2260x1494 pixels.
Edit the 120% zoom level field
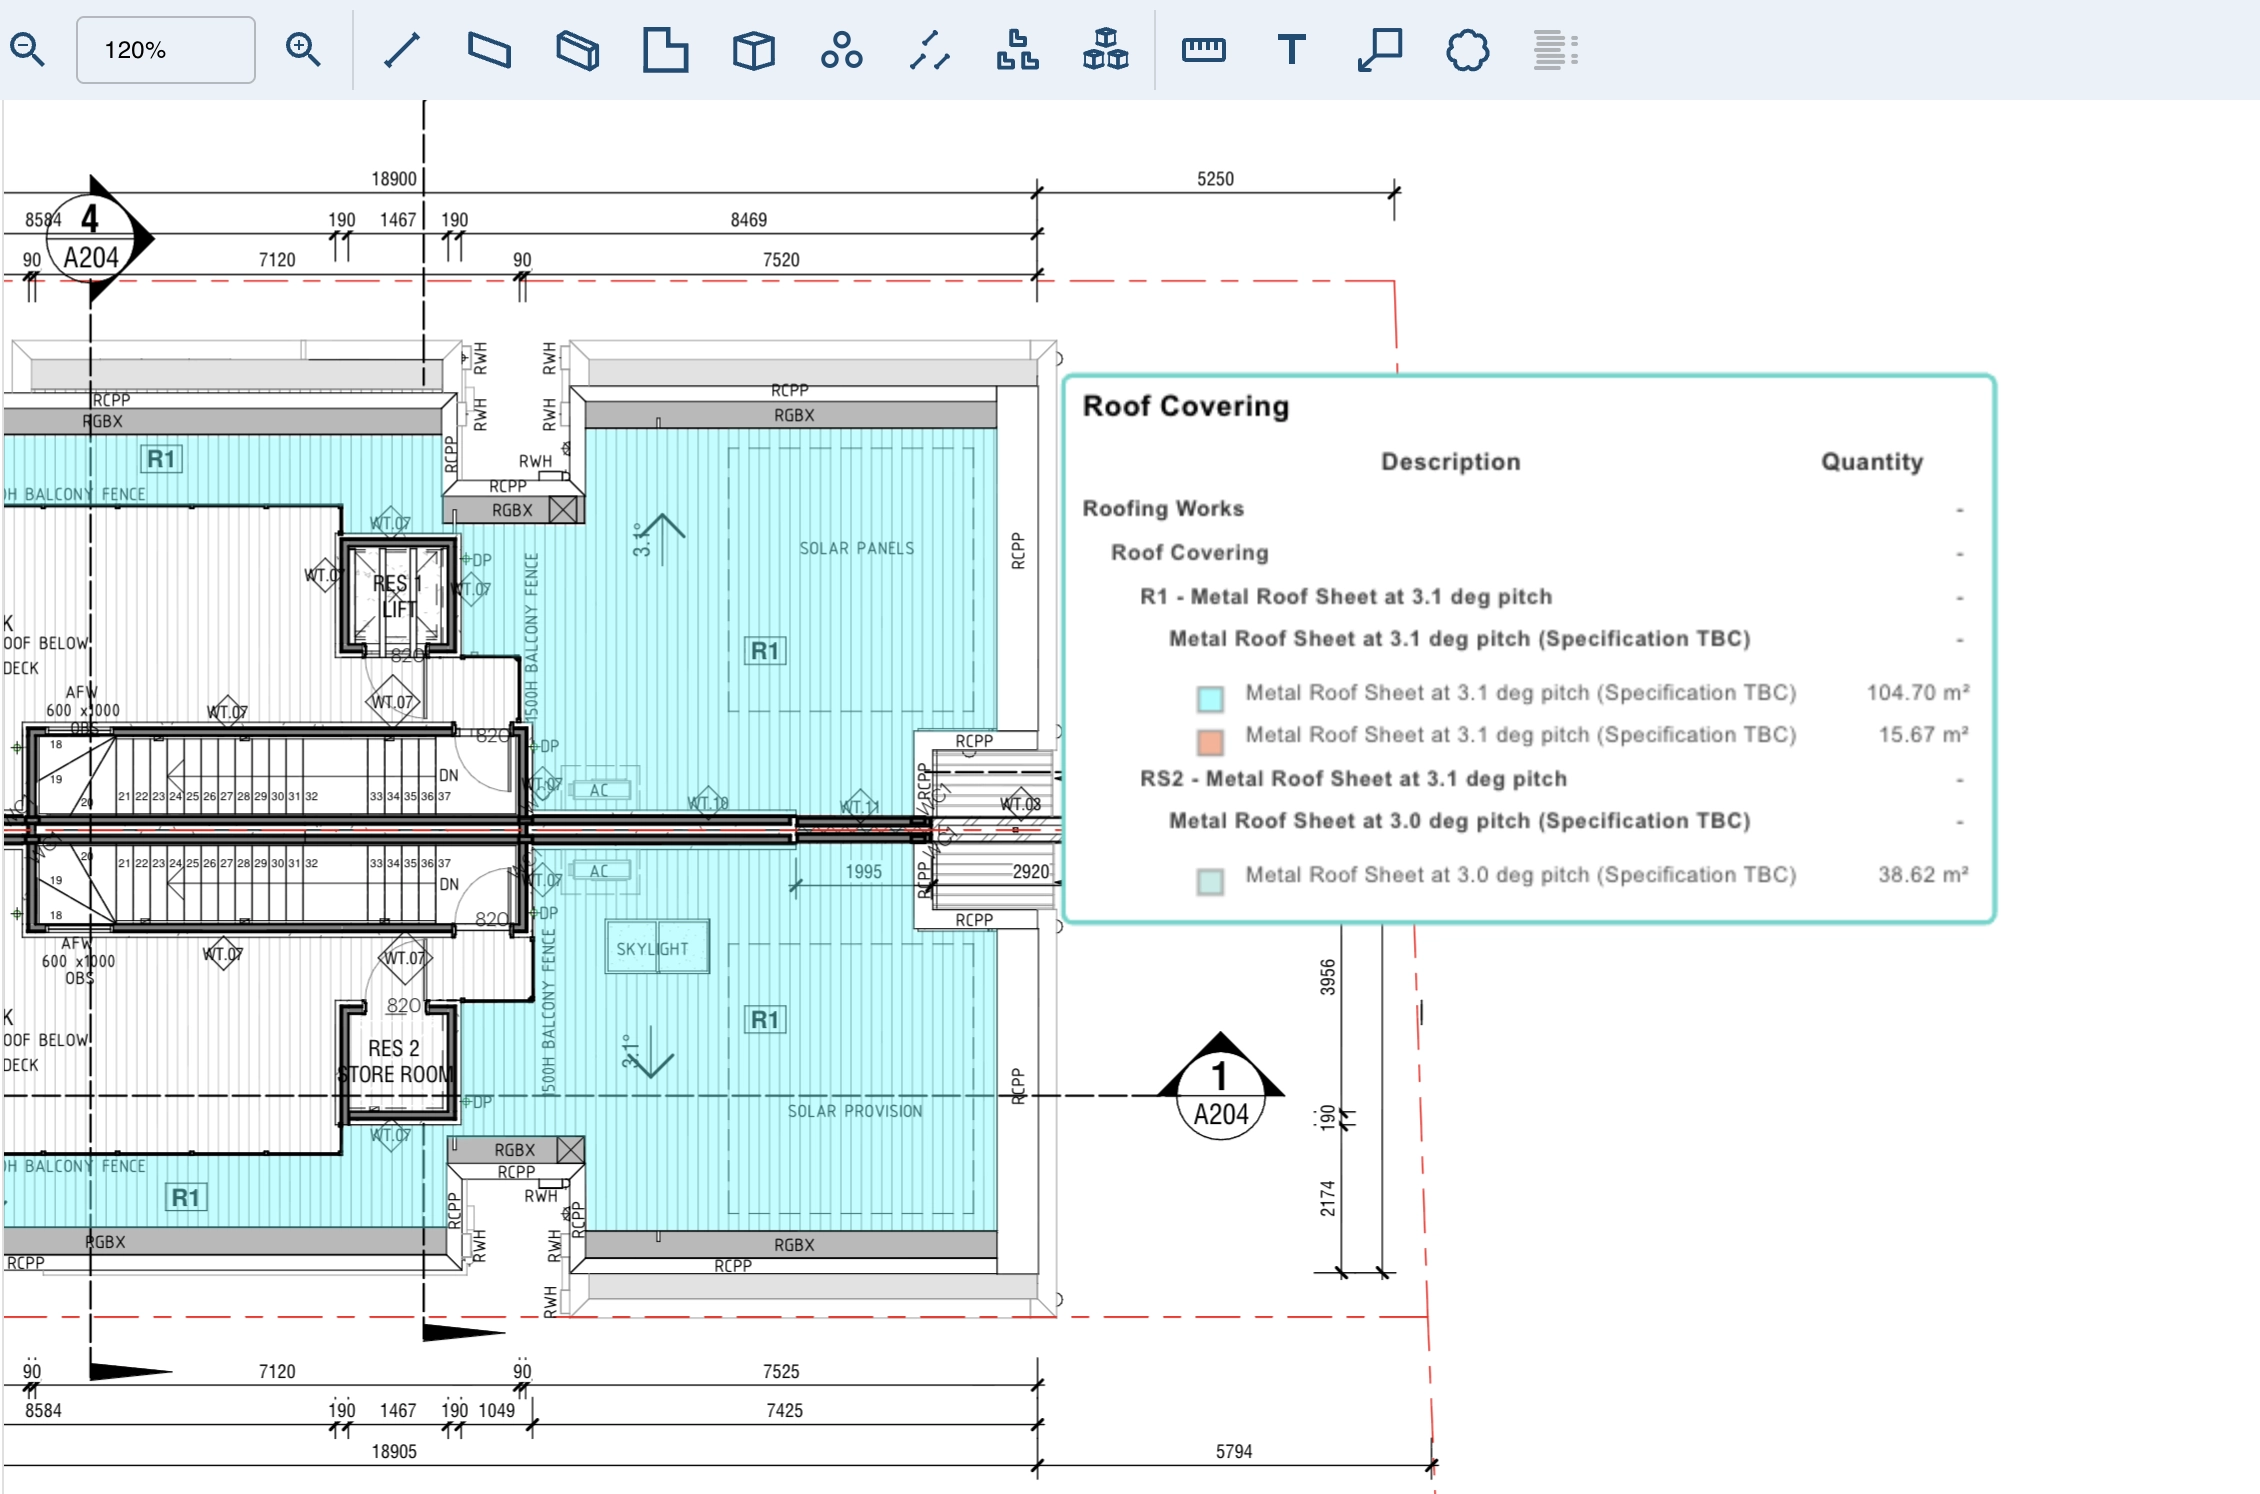pyautogui.click(x=166, y=50)
